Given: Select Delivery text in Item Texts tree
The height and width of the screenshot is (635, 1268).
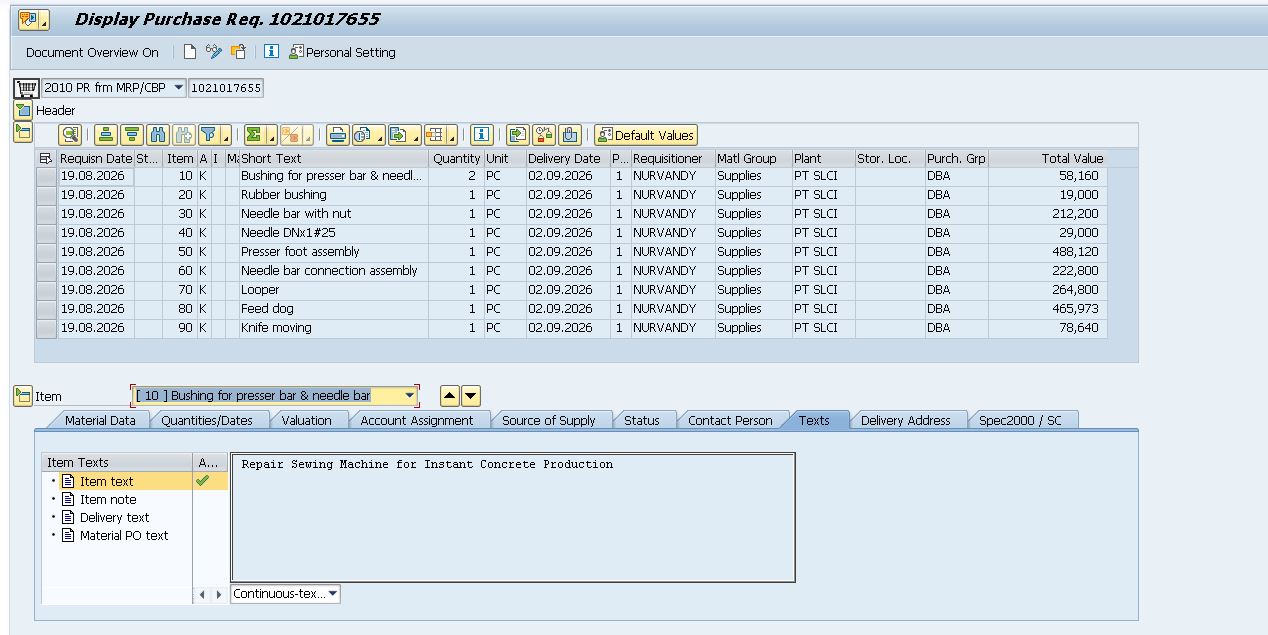Looking at the screenshot, I should tap(115, 518).
